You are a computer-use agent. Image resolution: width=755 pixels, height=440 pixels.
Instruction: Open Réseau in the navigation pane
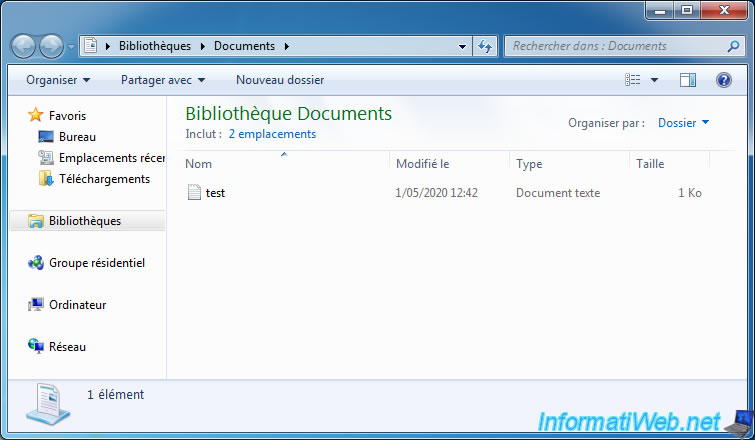(67, 347)
